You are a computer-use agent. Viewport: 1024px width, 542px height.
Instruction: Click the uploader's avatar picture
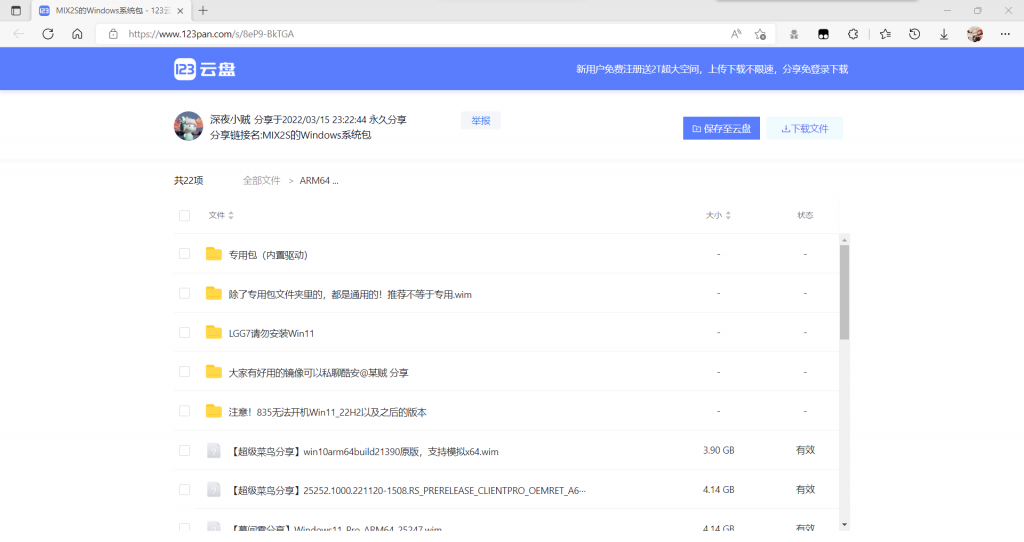188,126
